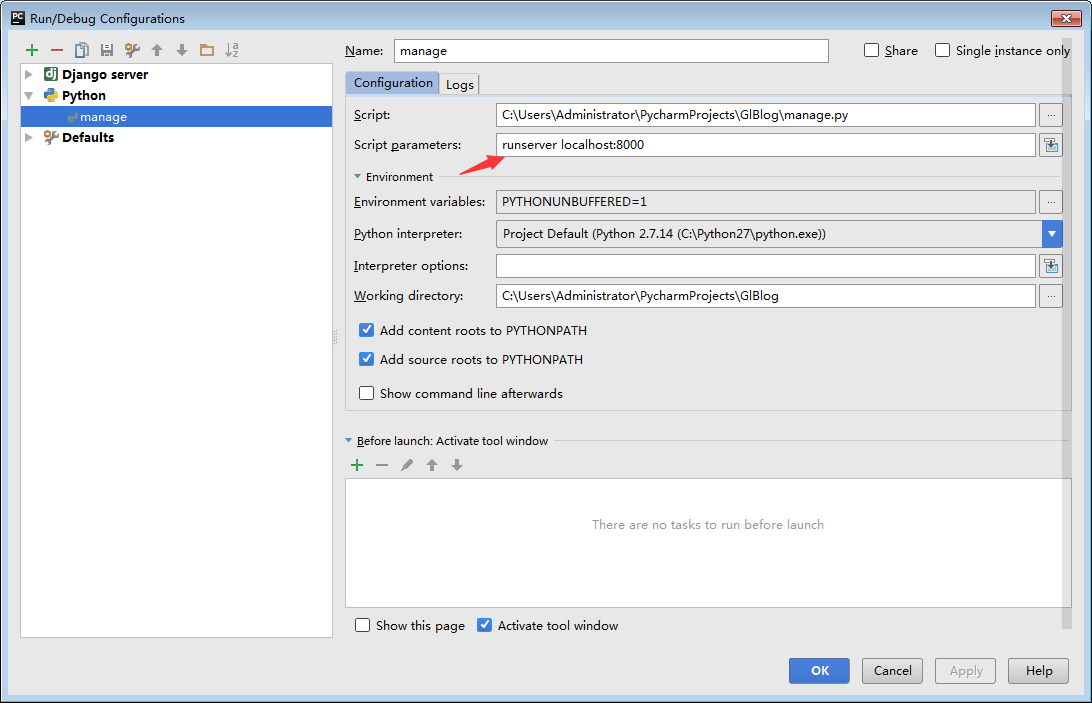Click the Interpreter options field
Screen dimensions: 1092x703
[765, 266]
